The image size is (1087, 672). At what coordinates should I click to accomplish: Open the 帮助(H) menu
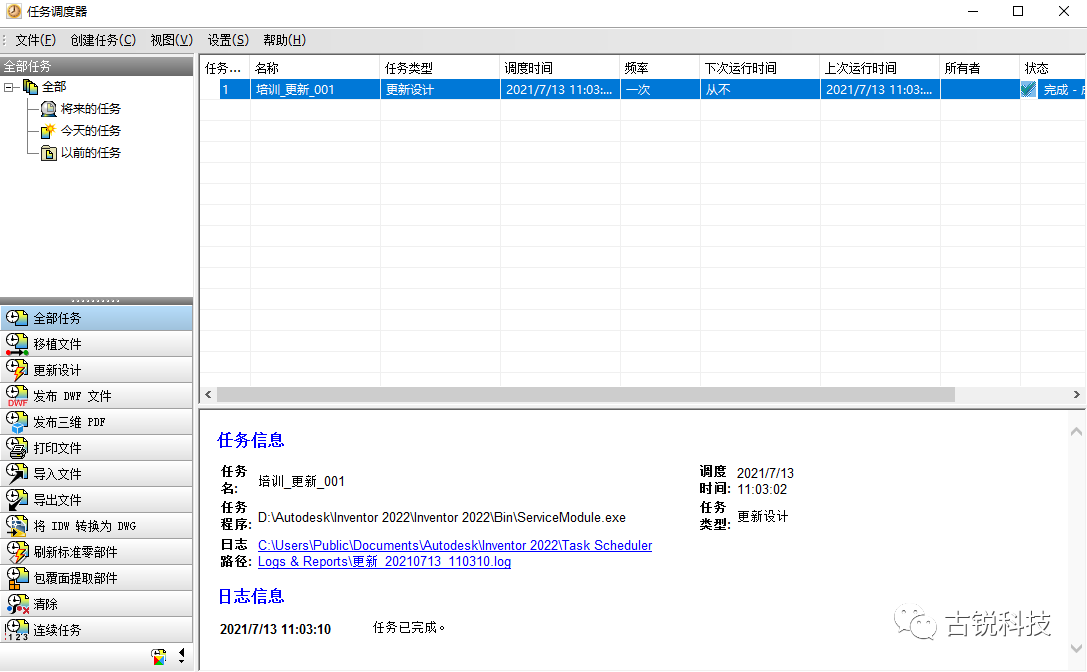[284, 40]
